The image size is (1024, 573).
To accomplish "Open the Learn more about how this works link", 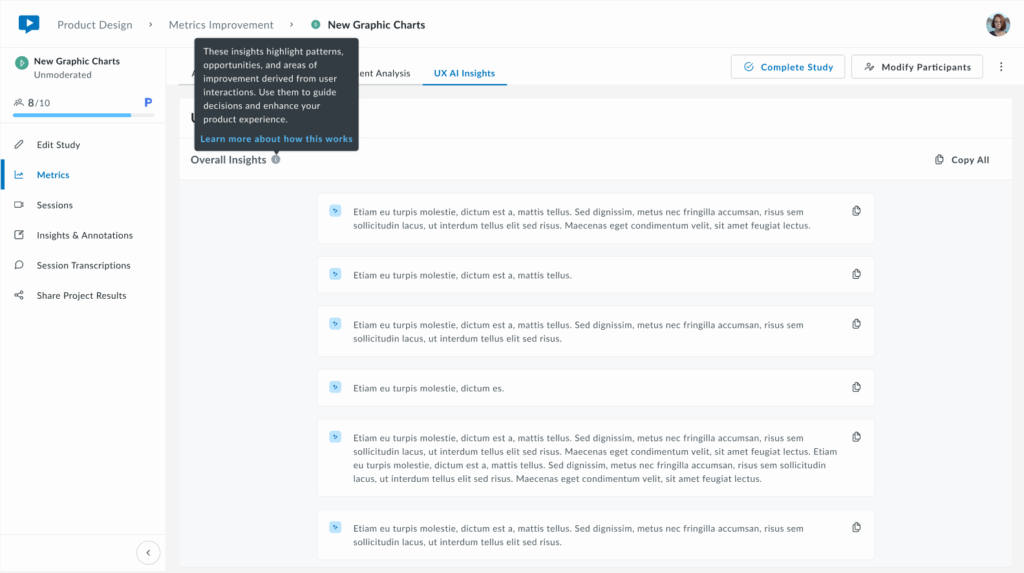I will point(276,139).
